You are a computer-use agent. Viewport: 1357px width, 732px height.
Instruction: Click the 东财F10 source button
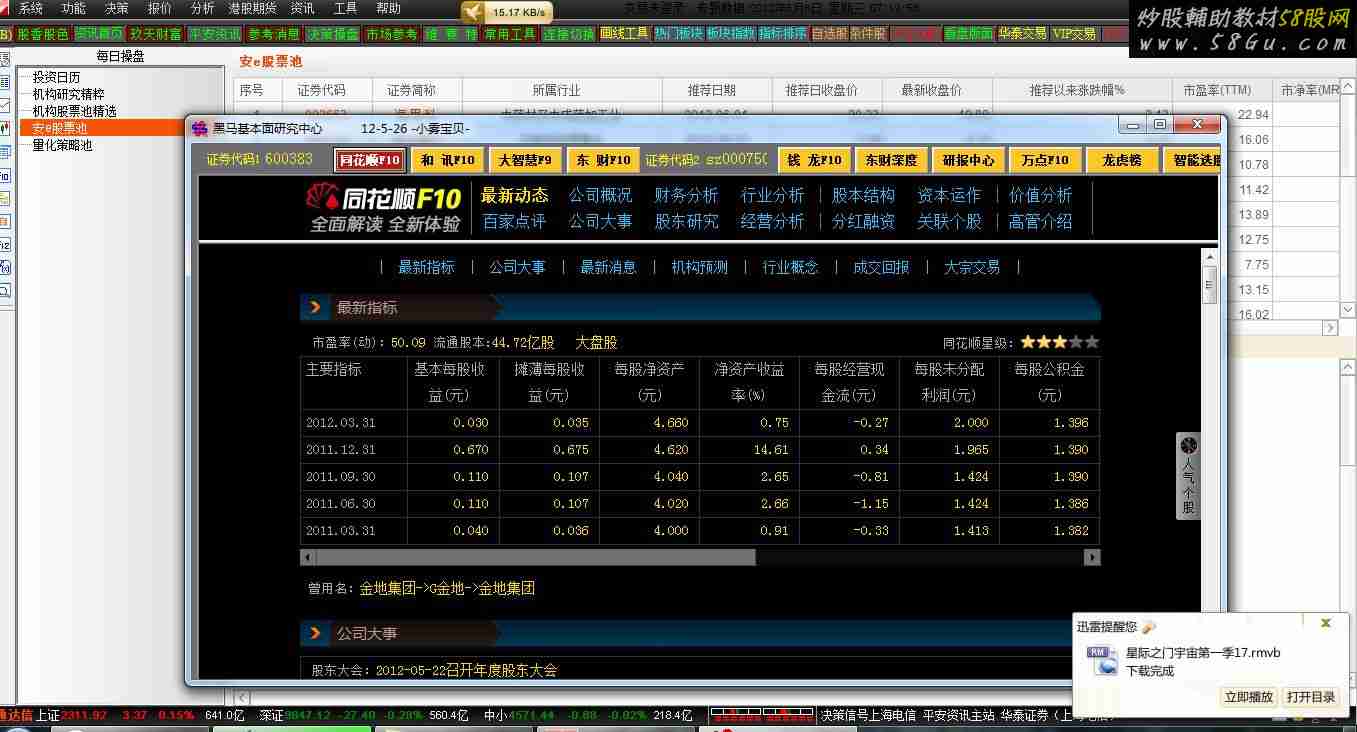point(602,160)
